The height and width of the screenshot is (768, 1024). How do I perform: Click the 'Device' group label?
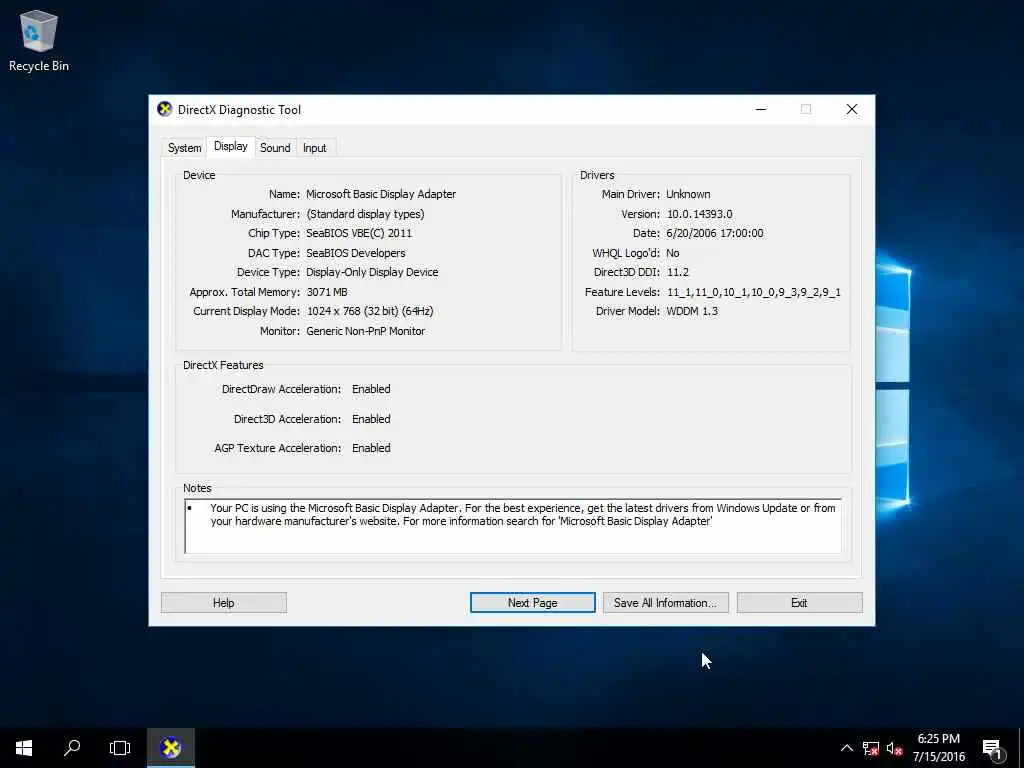point(199,175)
